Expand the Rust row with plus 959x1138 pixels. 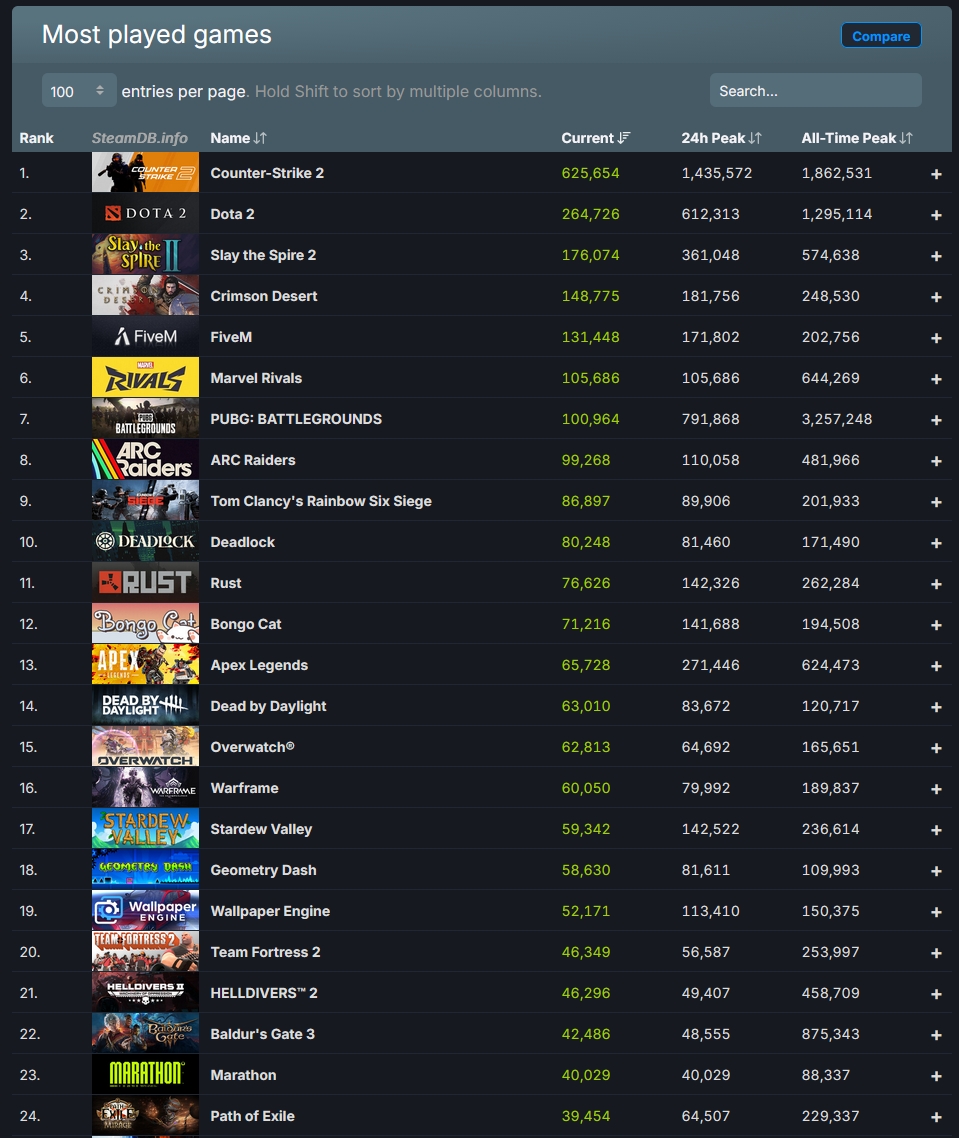[x=936, y=584]
